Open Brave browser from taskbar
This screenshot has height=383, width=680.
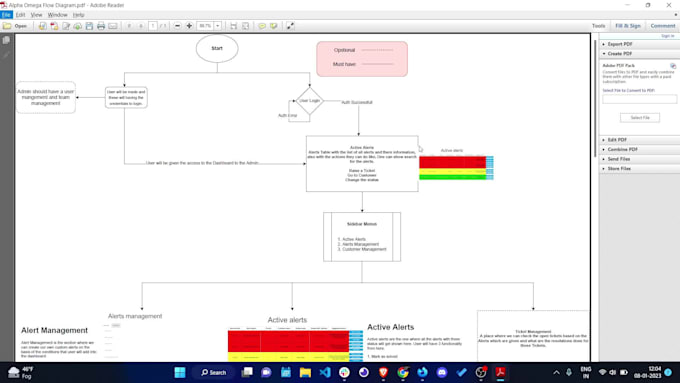click(x=383, y=373)
